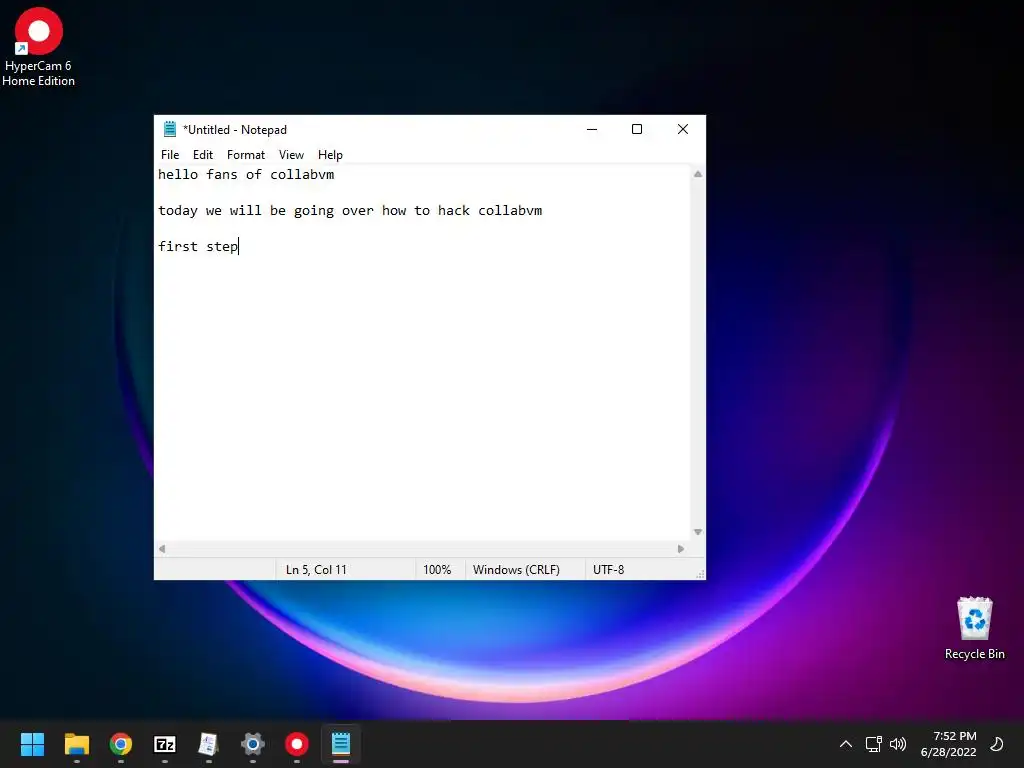Click the 'Windows (CRLF)' status entry
The height and width of the screenshot is (768, 1024).
[x=516, y=569]
